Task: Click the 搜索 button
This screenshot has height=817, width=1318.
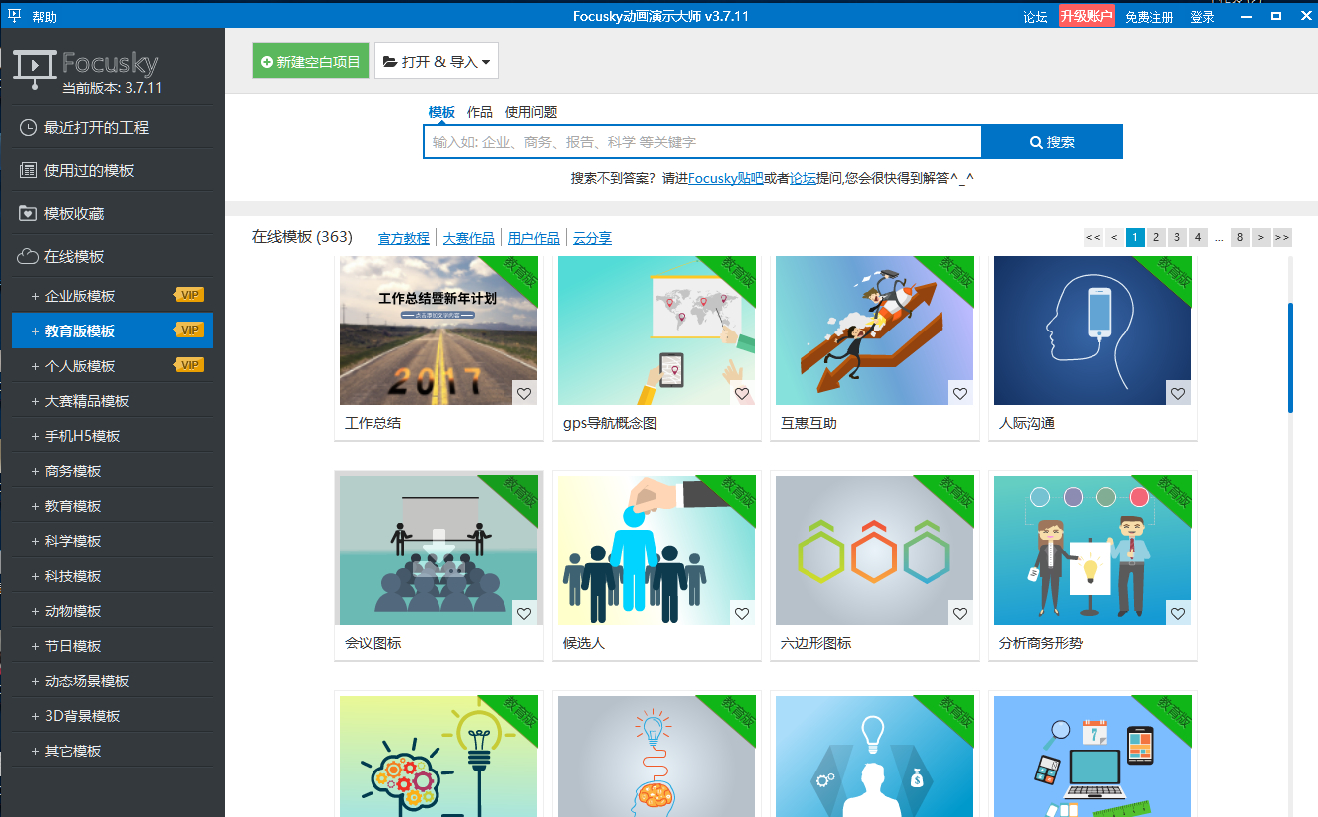Action: pyautogui.click(x=1052, y=142)
